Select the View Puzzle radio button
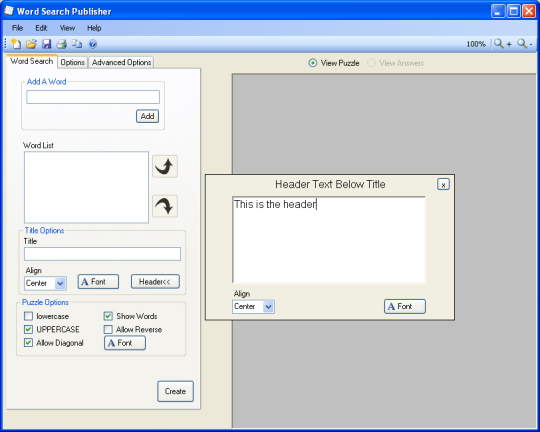The width and height of the screenshot is (540, 432). (312, 63)
